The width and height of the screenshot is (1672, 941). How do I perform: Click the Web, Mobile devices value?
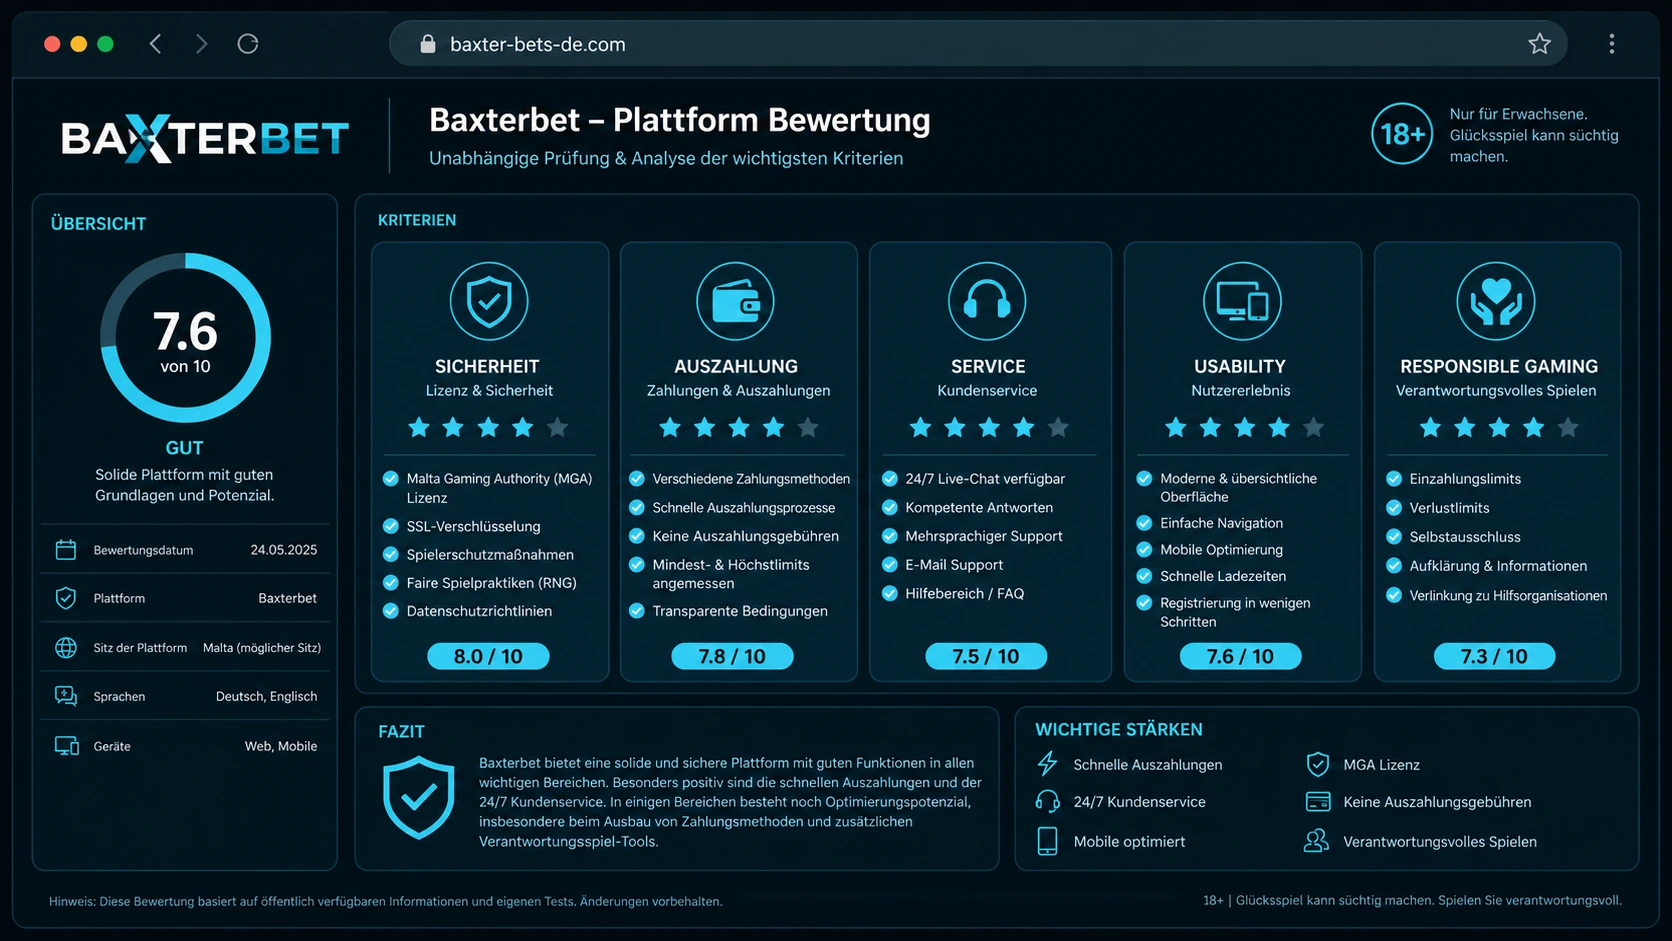point(281,746)
